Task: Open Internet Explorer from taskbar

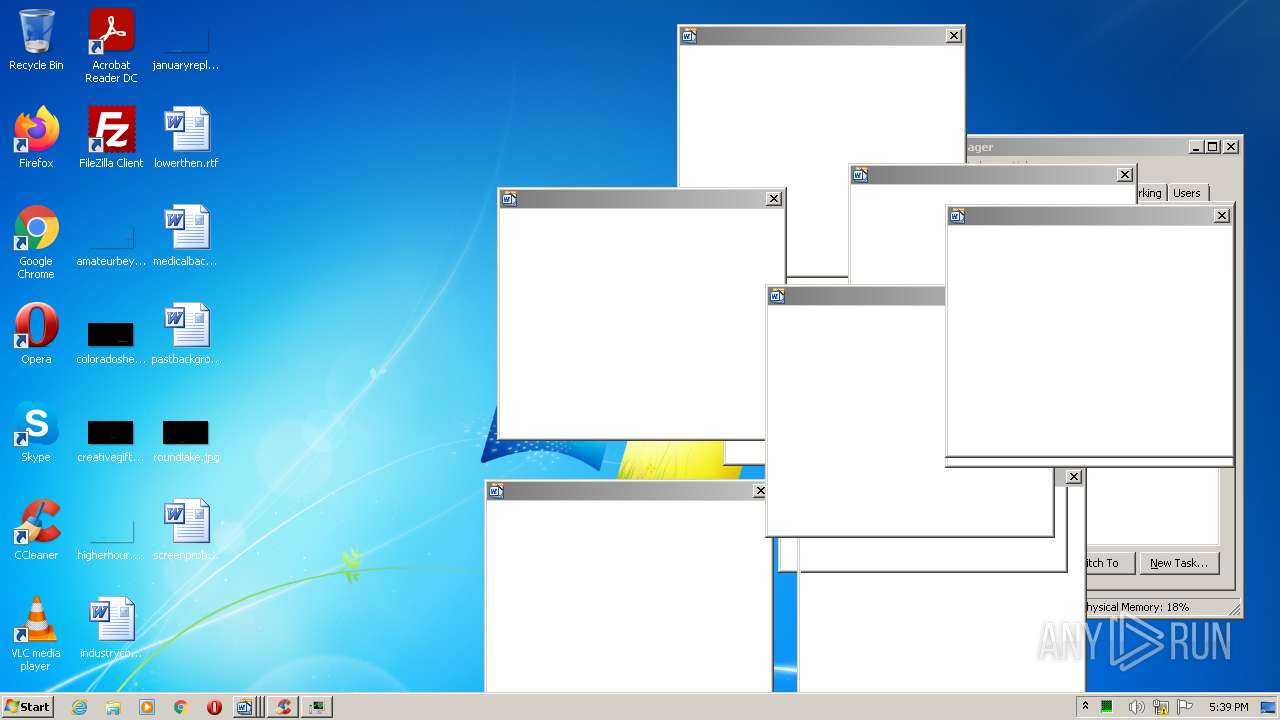Action: 79,707
